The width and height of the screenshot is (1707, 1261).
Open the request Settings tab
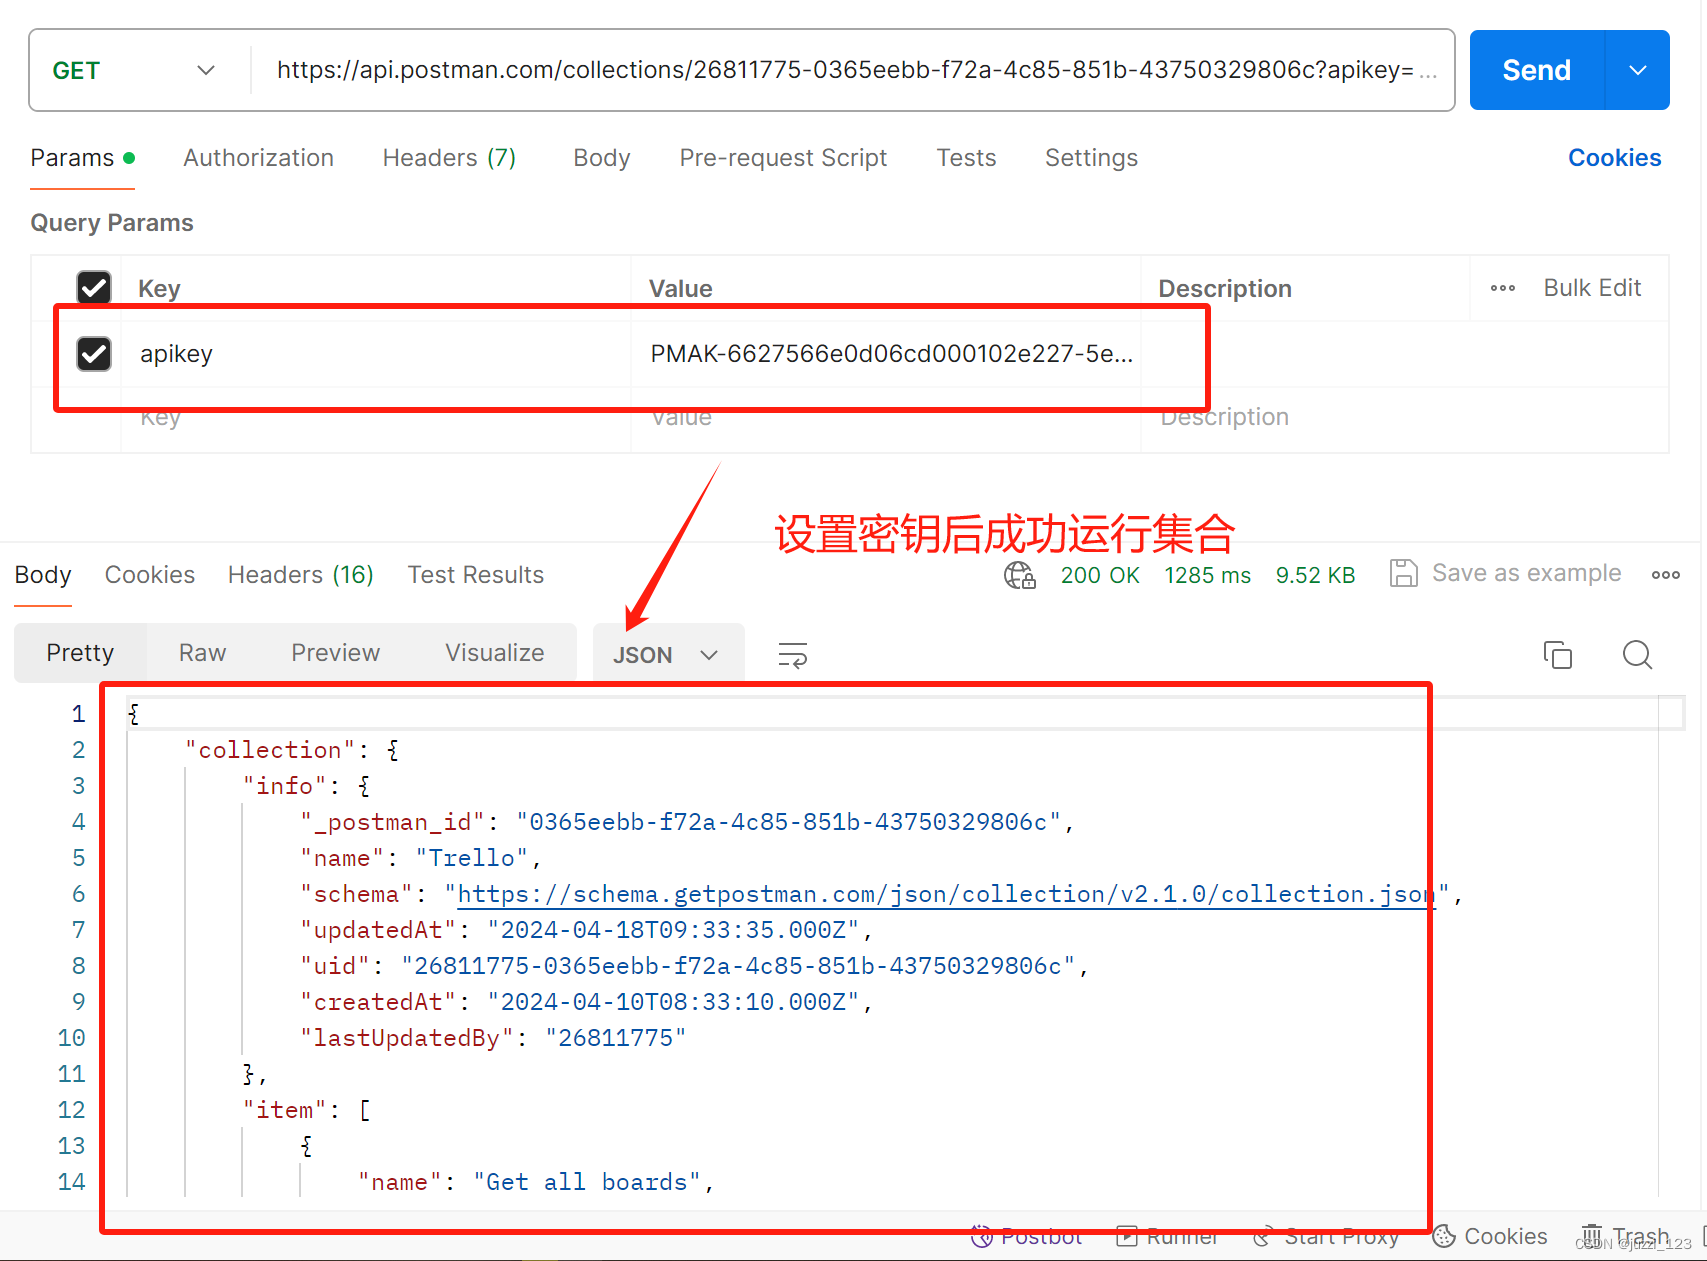click(x=1091, y=158)
